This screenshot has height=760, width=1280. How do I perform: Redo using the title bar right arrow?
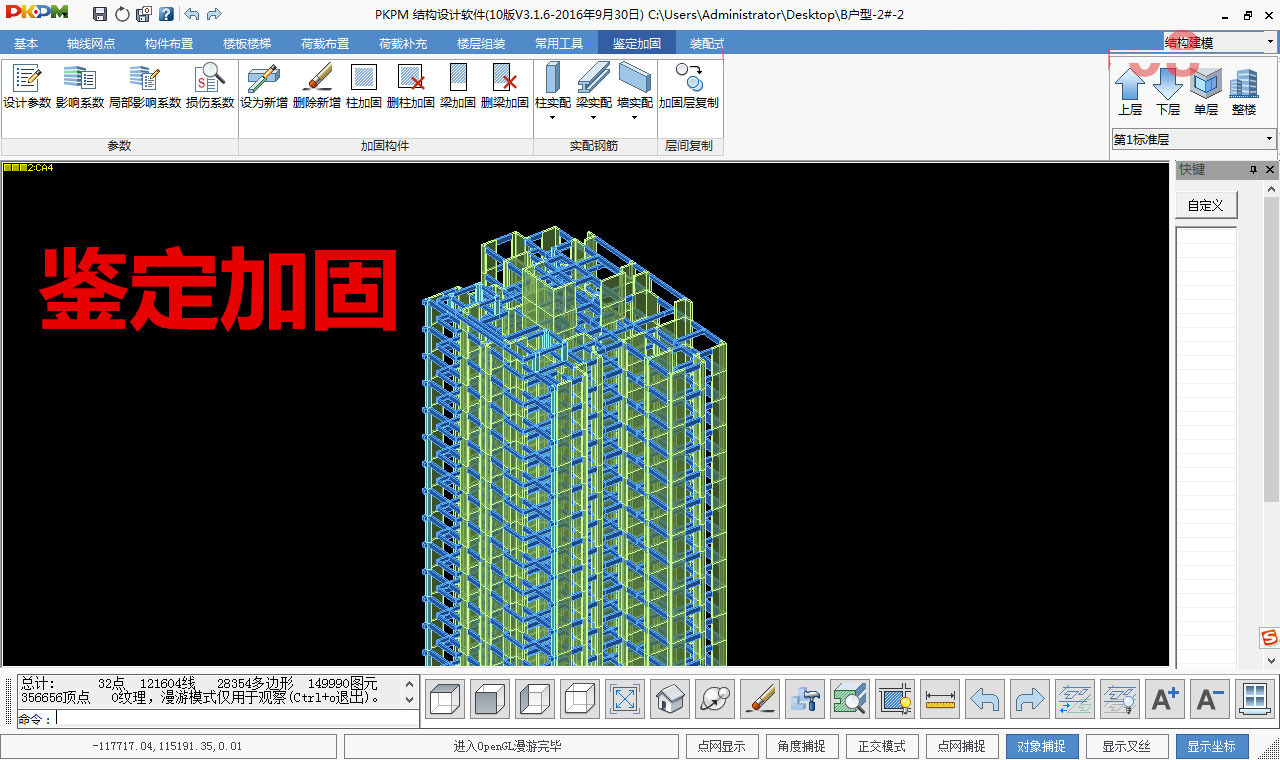214,14
